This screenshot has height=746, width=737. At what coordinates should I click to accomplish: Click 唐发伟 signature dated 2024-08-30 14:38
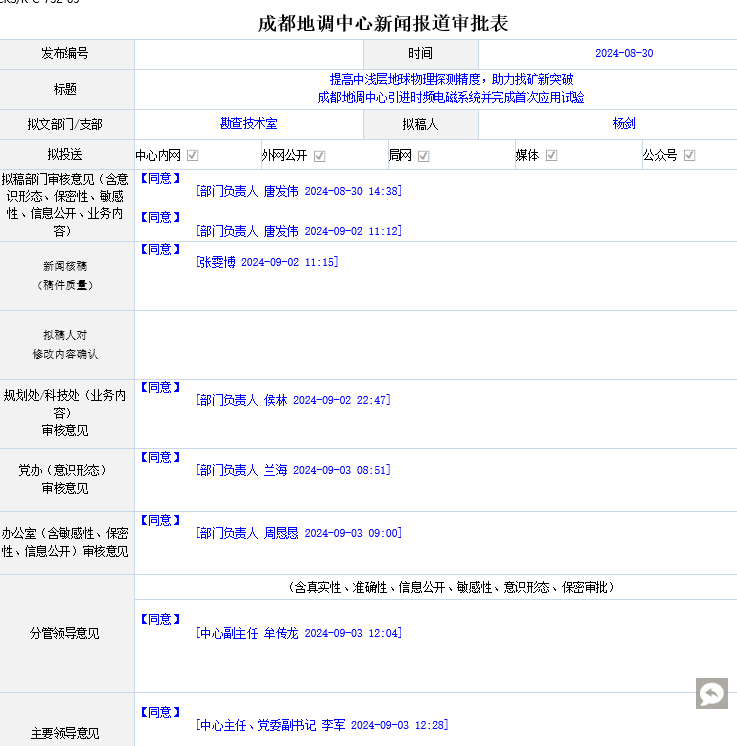299,191
